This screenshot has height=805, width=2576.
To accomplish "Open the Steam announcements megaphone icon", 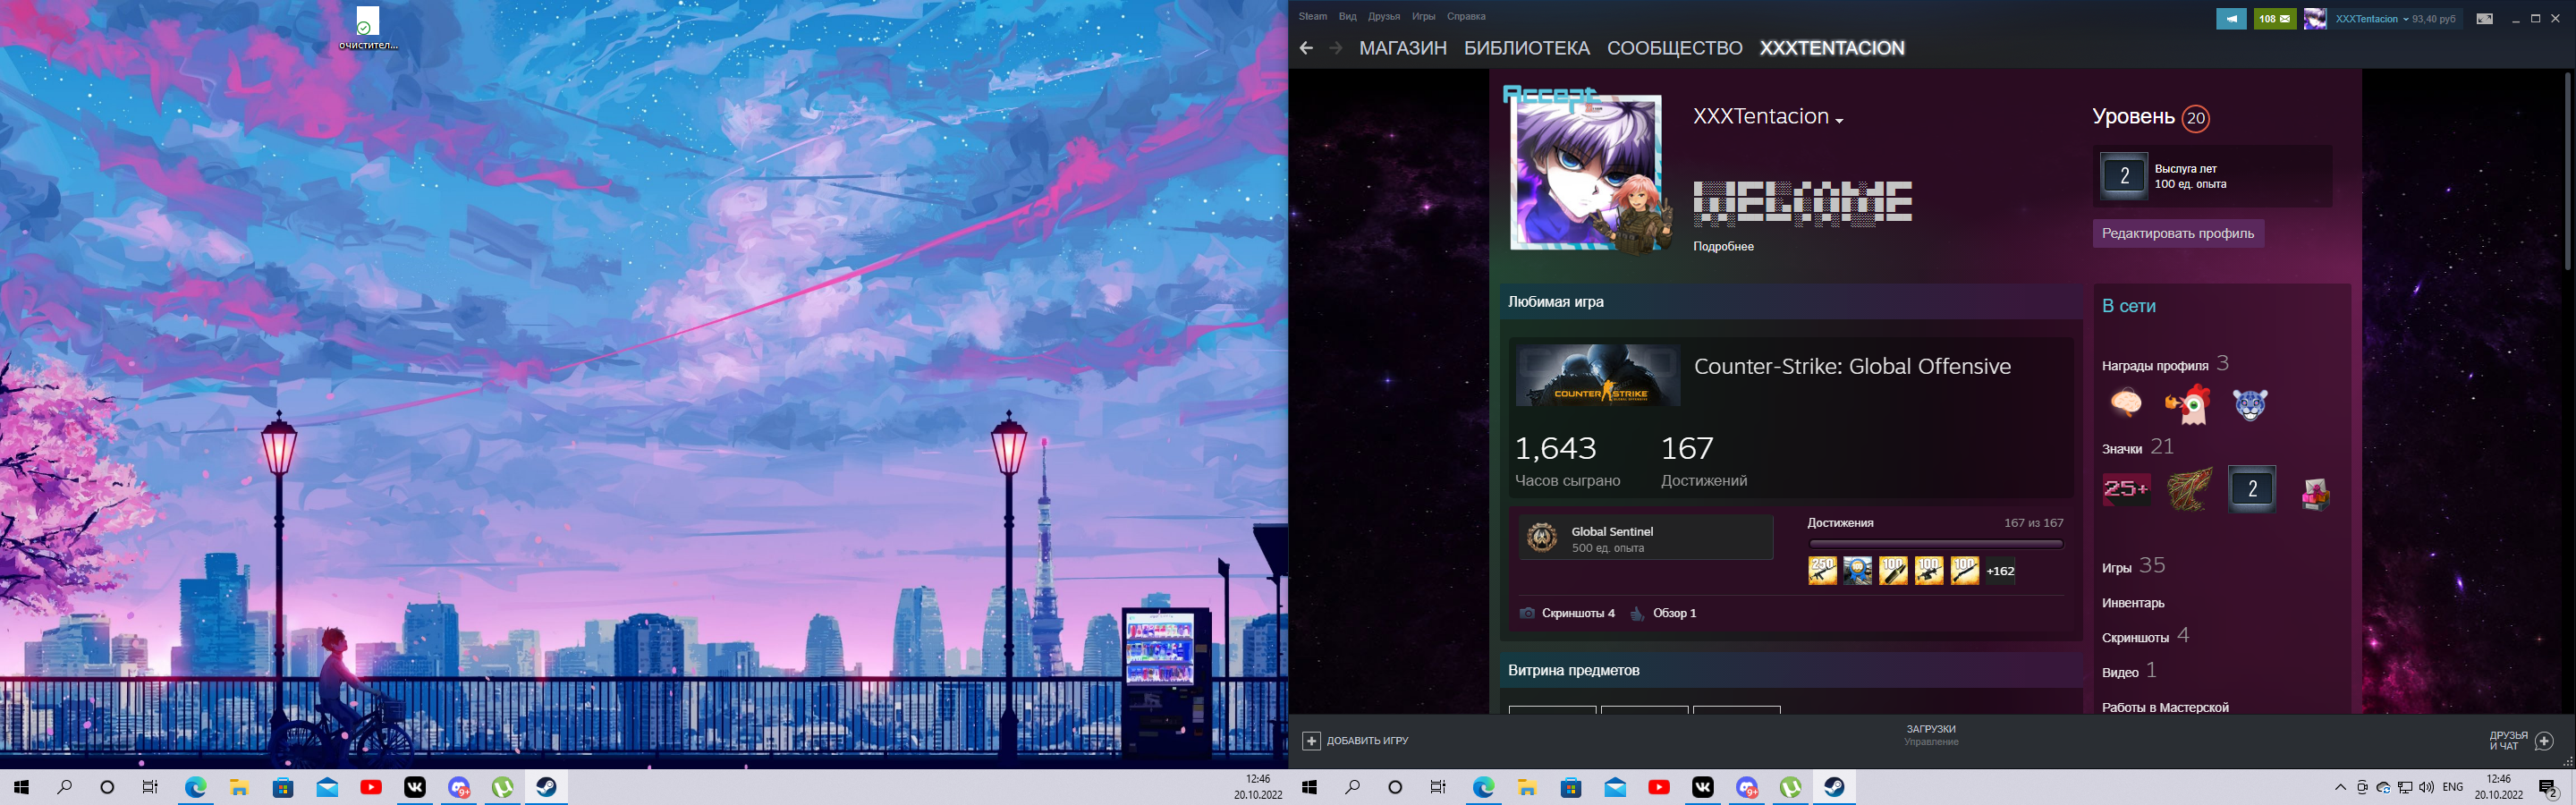I will 2231,19.
